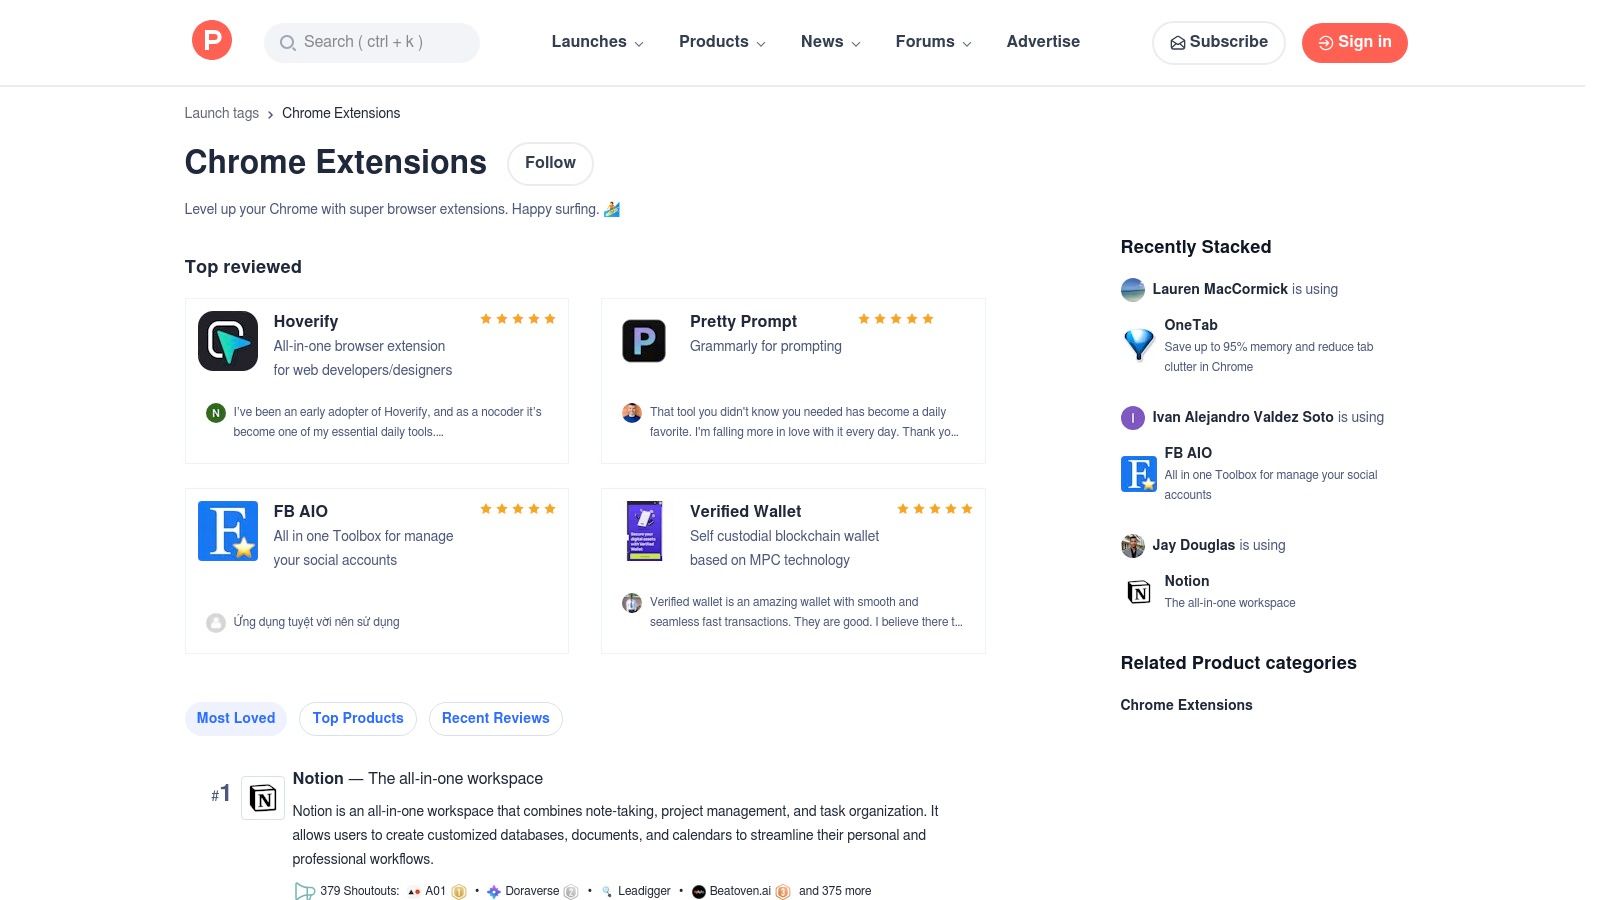Open the Hoverify extension thumbnail
Image resolution: width=1600 pixels, height=900 pixels.
point(227,340)
